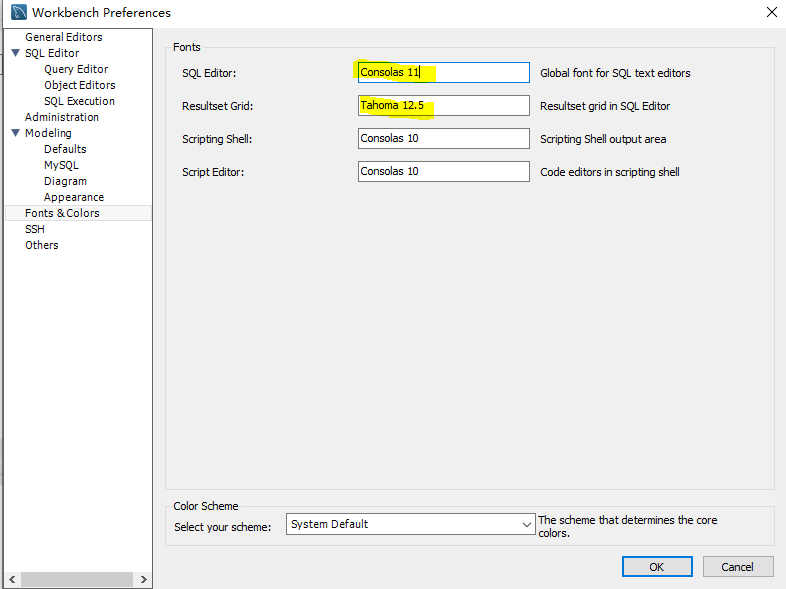Screen dimensions: 786x589
Task: Collapse the Modeling tree node
Action: (16, 133)
